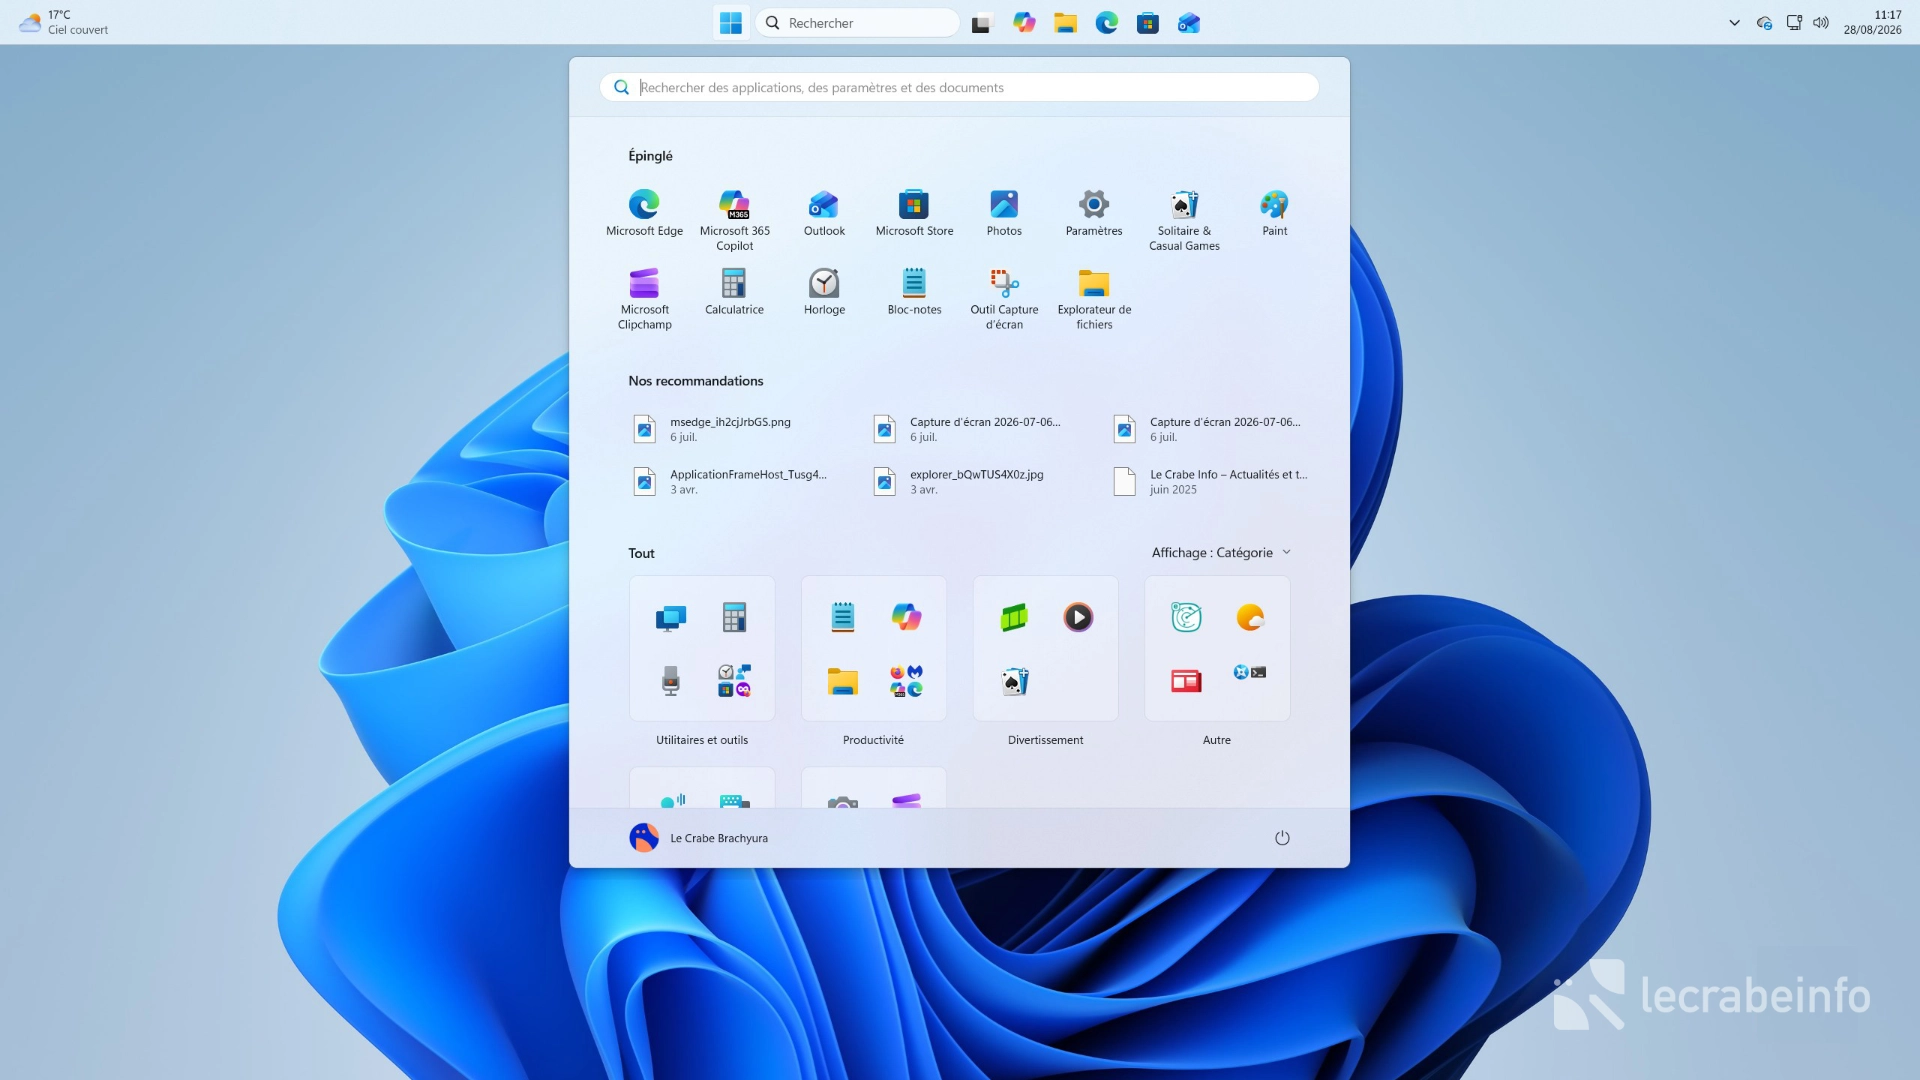The image size is (1920, 1080).
Task: Open the pinned Bloc-notes app
Action: [x=914, y=292]
